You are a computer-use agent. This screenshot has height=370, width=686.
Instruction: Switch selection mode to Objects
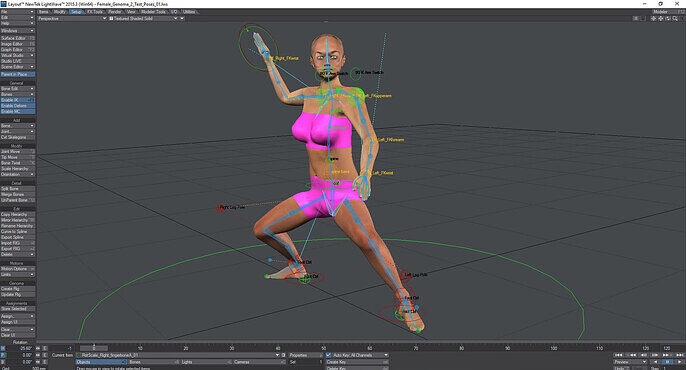click(101, 362)
